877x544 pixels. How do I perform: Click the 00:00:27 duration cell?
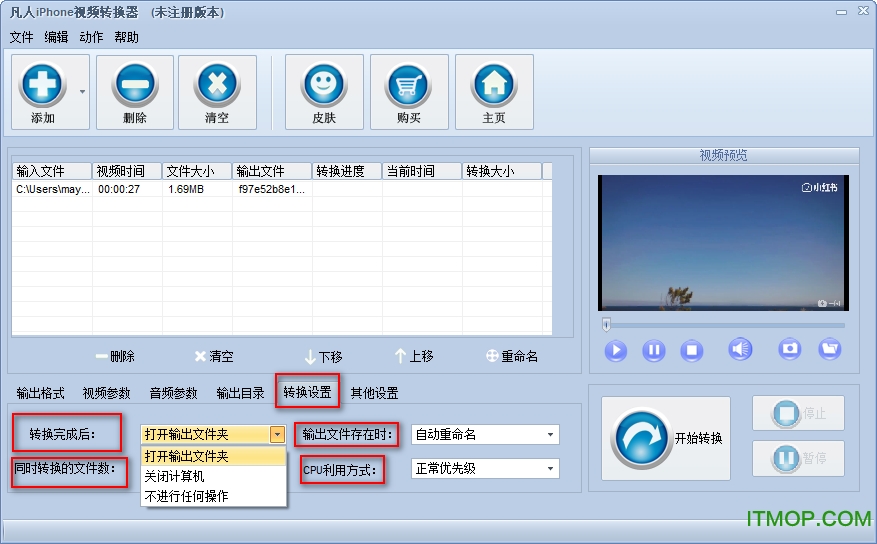[119, 189]
